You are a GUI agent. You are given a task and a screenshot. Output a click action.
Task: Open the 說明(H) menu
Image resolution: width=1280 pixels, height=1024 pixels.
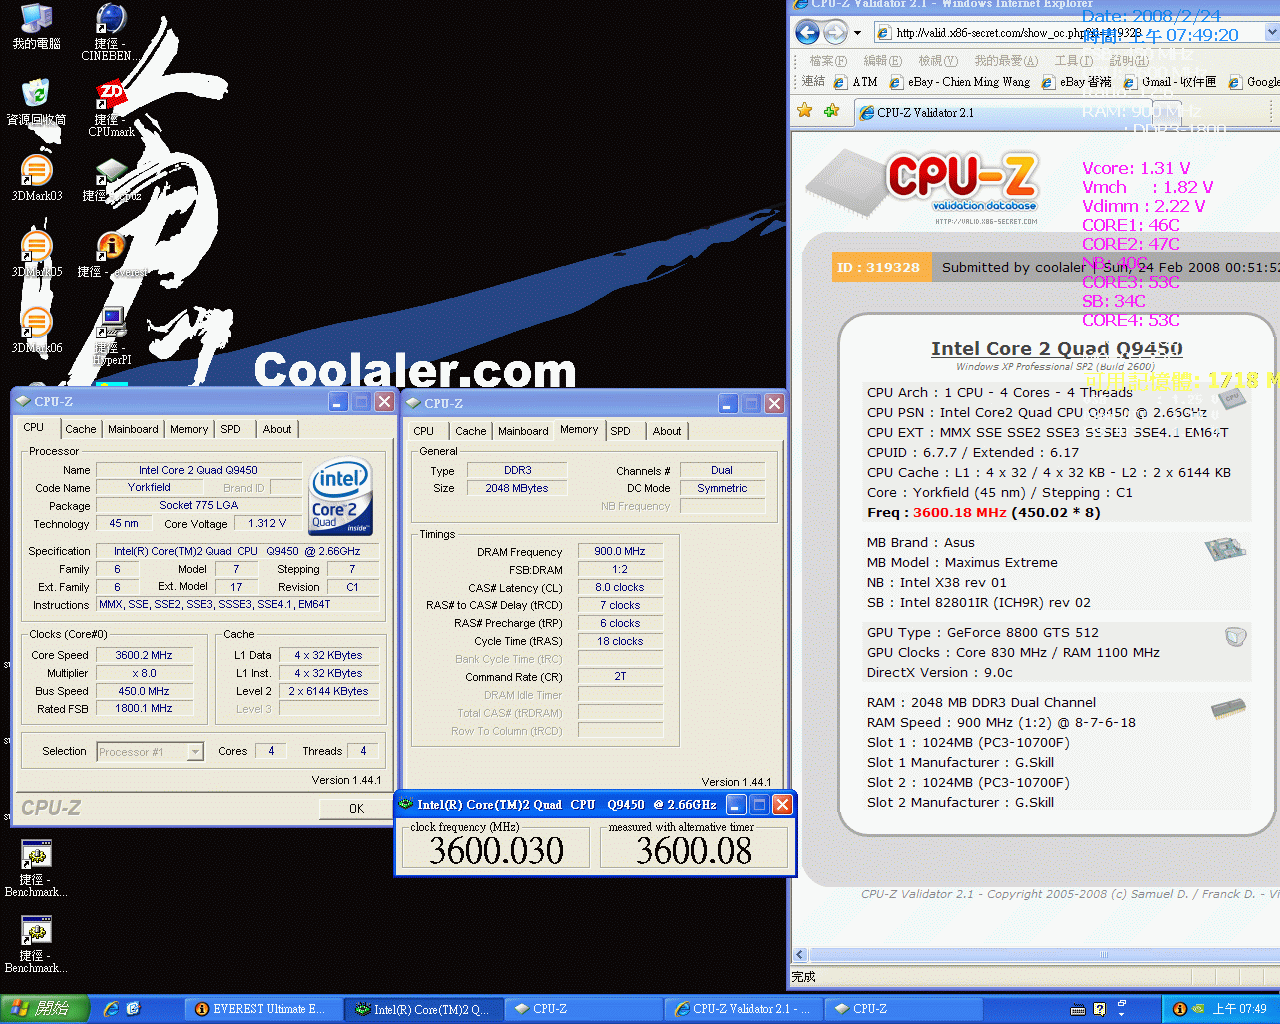1129,61
